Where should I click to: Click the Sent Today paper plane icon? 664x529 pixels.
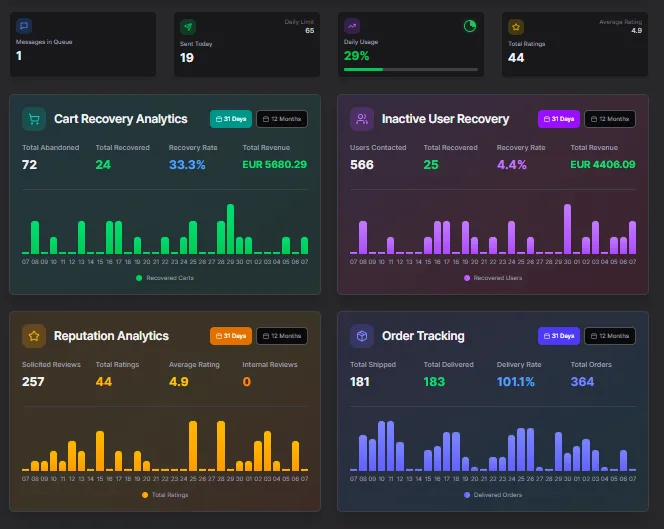tap(187, 27)
